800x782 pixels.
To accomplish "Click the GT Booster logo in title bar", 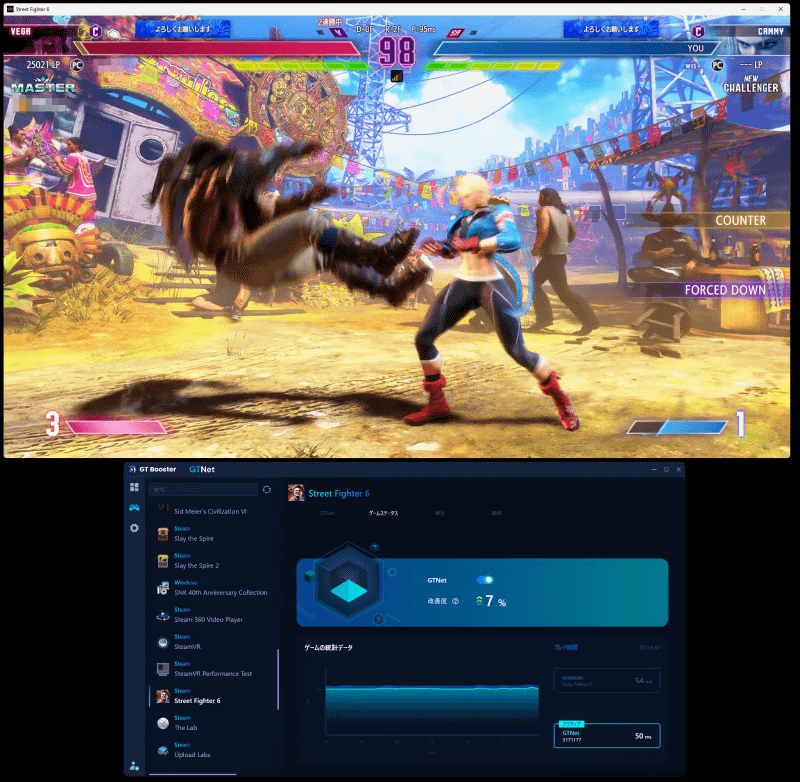I will click(x=132, y=469).
